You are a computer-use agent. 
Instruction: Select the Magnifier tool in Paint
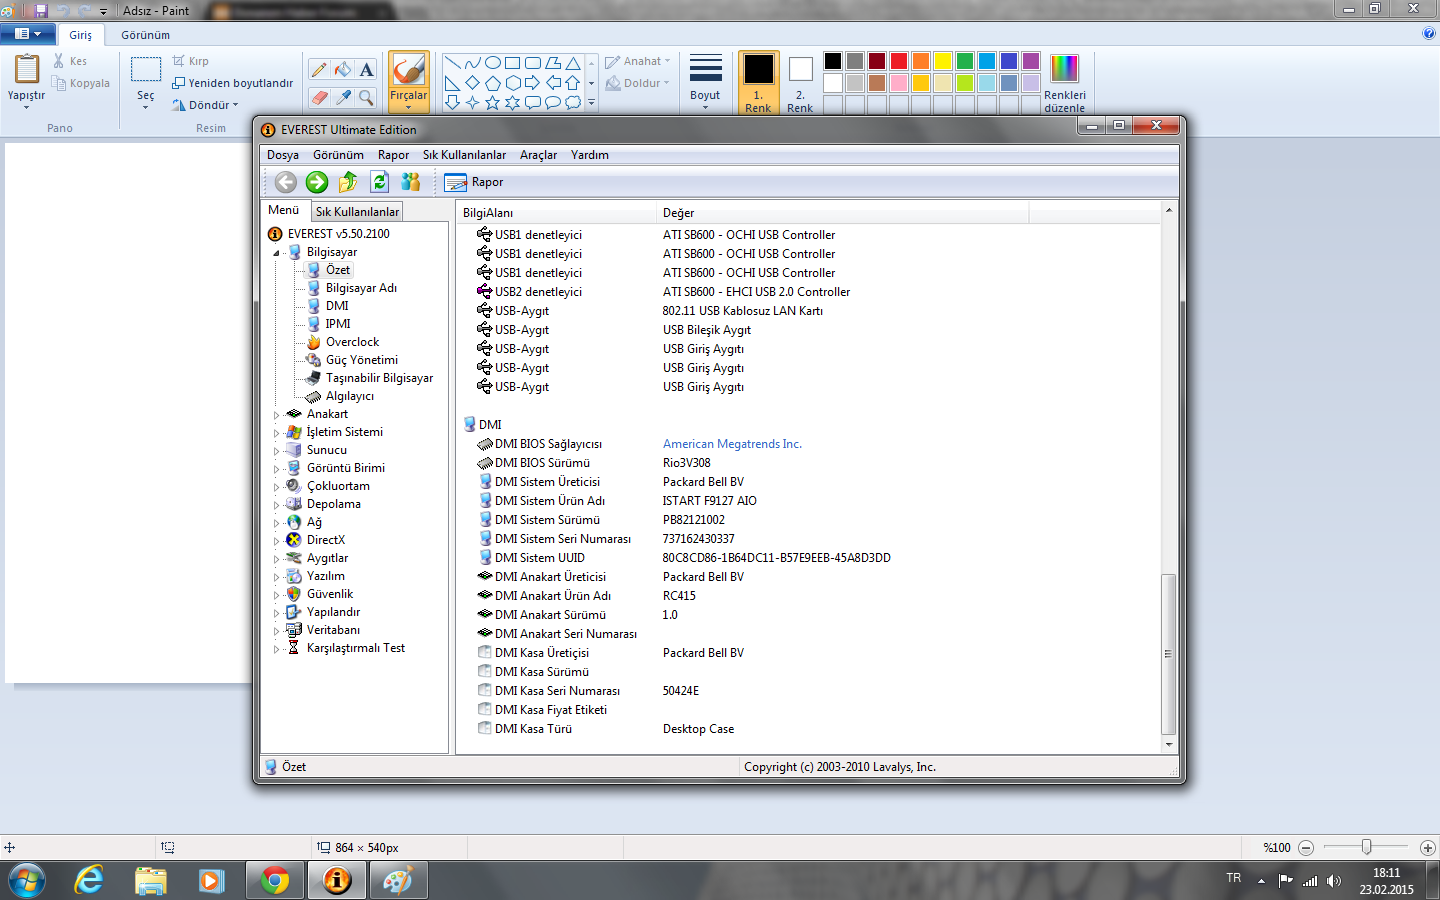[x=367, y=97]
